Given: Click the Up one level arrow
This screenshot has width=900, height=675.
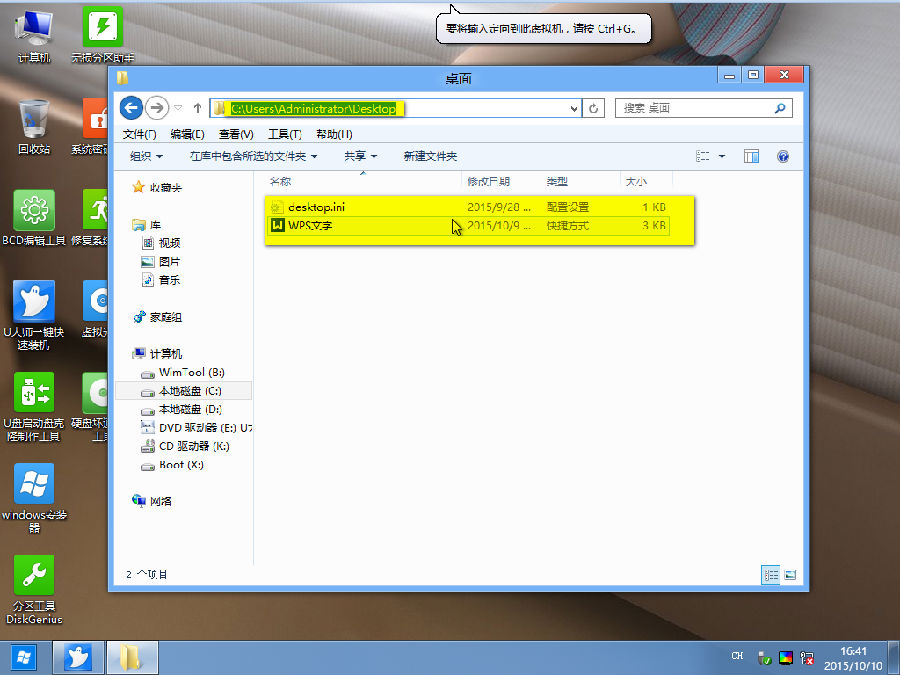Looking at the screenshot, I should coord(197,108).
